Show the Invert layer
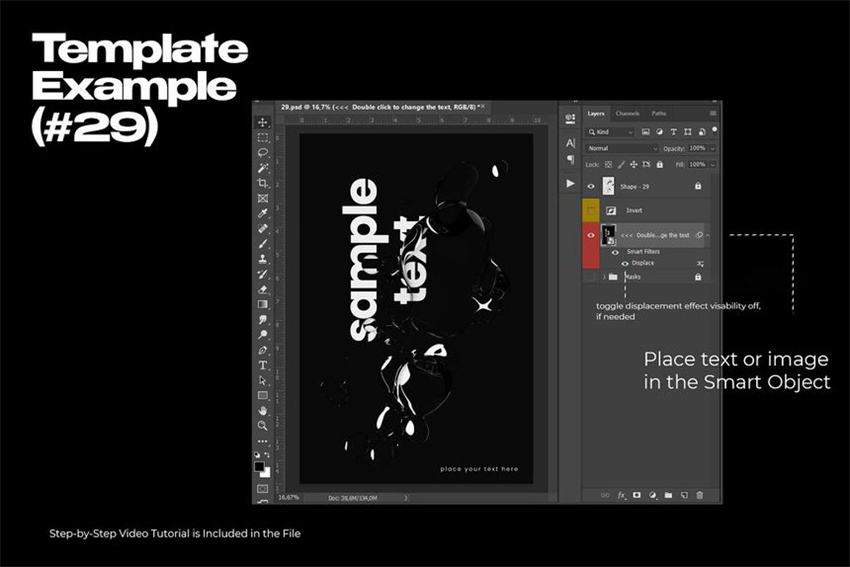Viewport: 850px width, 567px height. 591,211
